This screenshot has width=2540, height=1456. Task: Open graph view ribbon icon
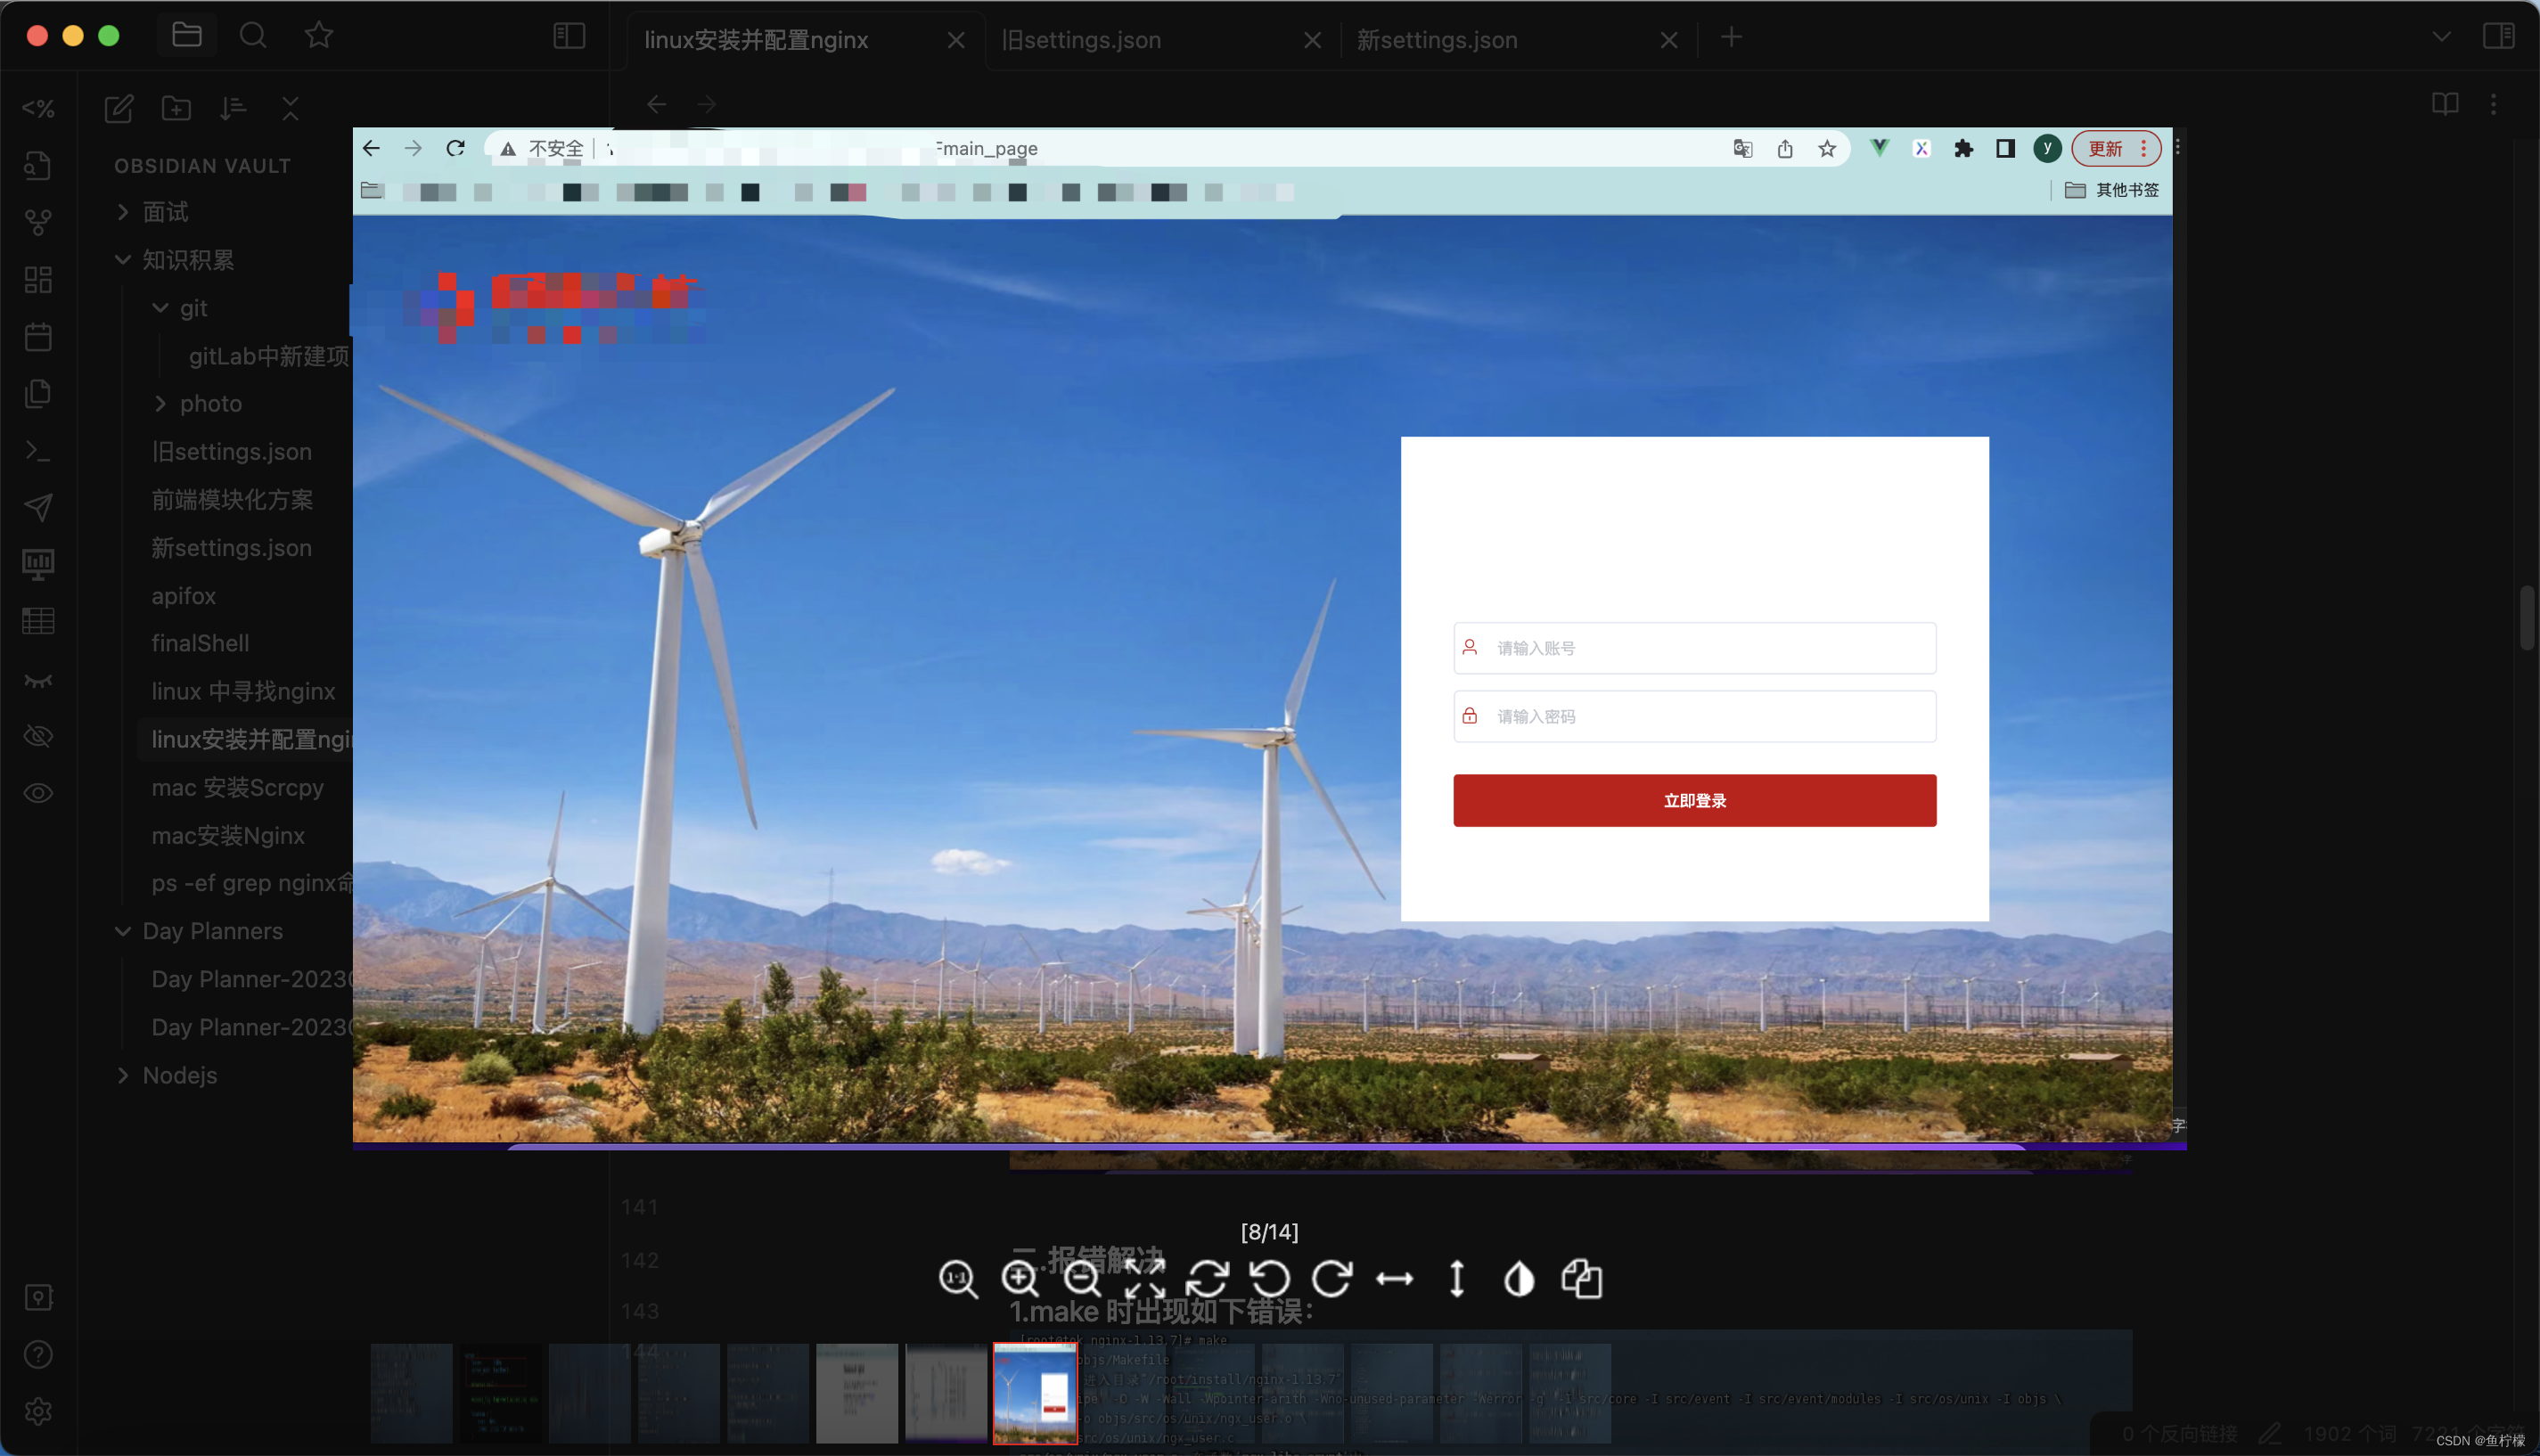tap(38, 222)
